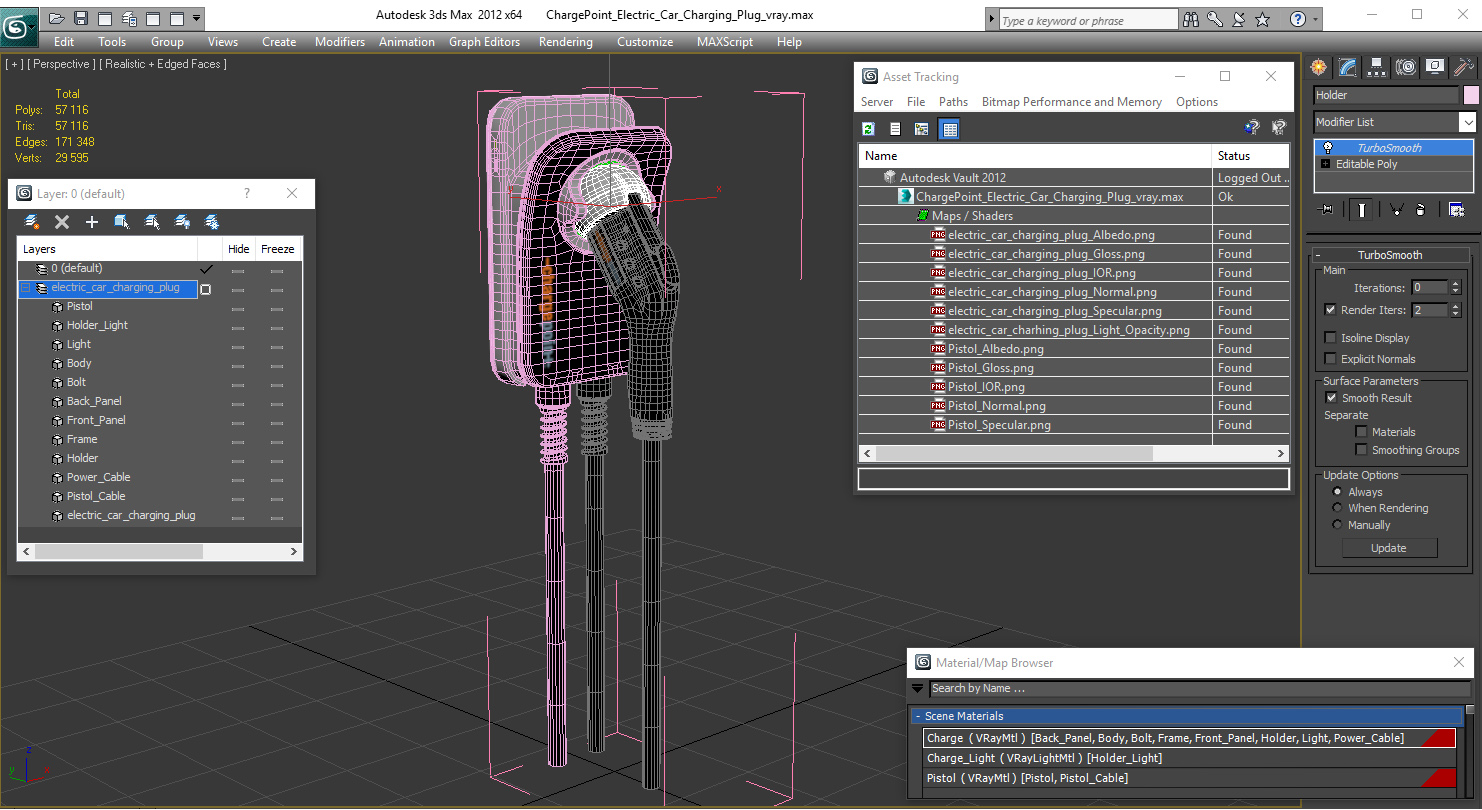Click the star Favorites icon
Image resolution: width=1482 pixels, height=810 pixels.
tap(1263, 19)
